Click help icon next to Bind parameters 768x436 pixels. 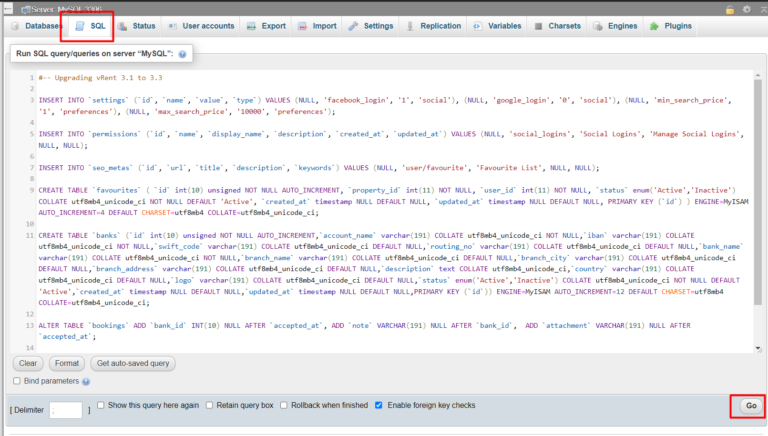point(86,381)
